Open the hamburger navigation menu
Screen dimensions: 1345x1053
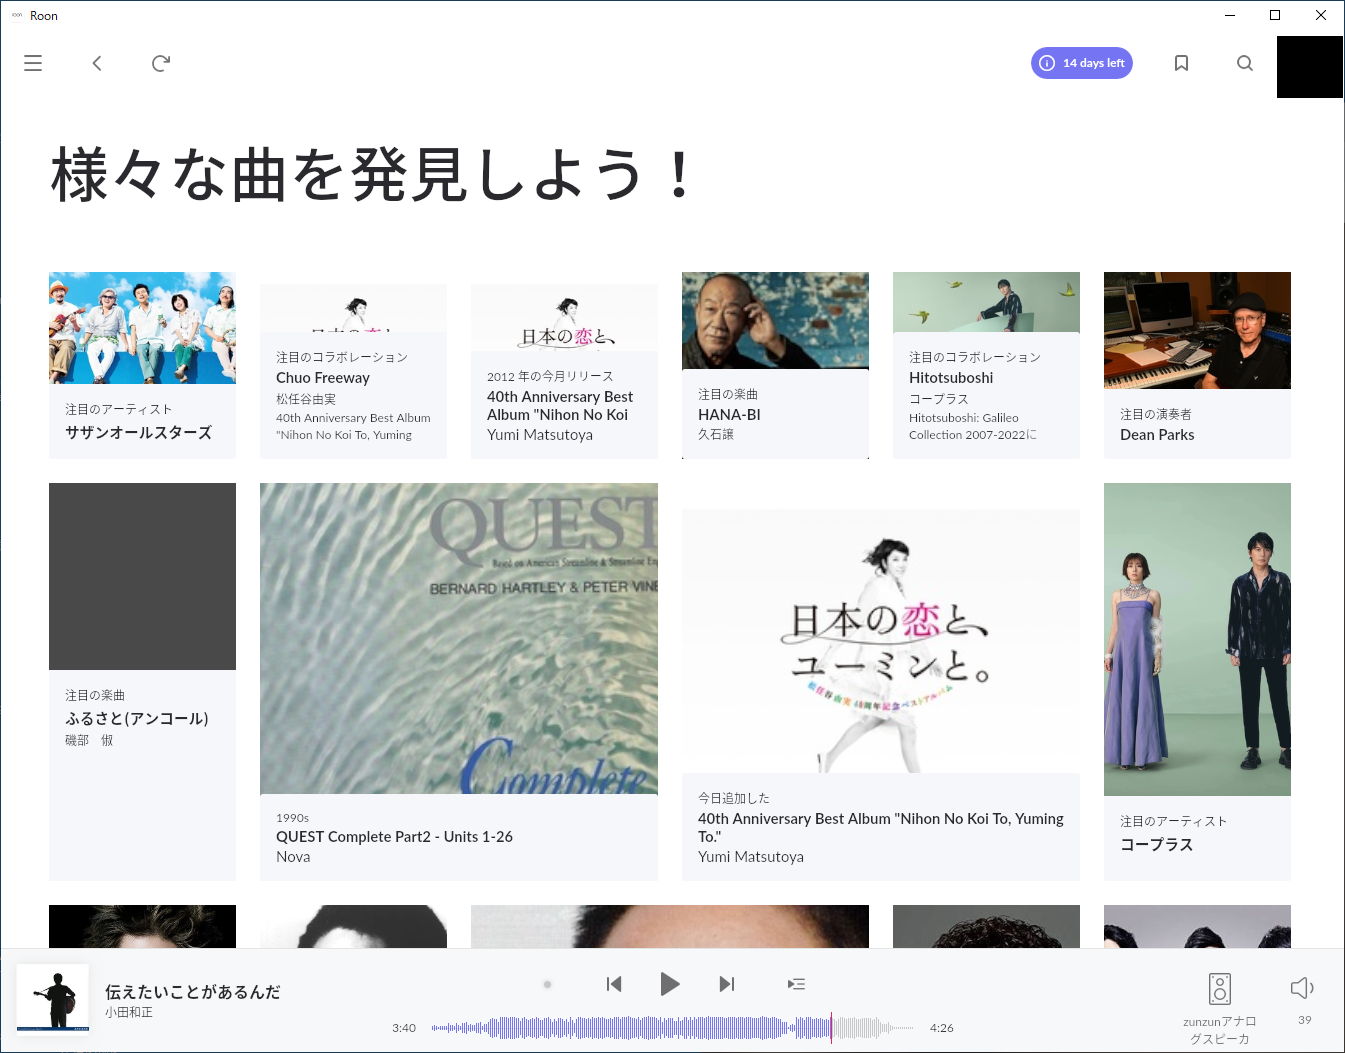point(33,63)
